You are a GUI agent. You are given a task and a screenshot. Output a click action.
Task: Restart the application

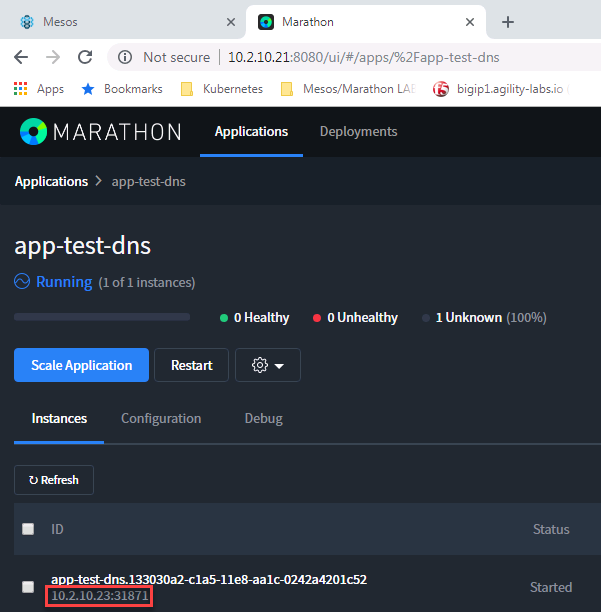coord(192,365)
